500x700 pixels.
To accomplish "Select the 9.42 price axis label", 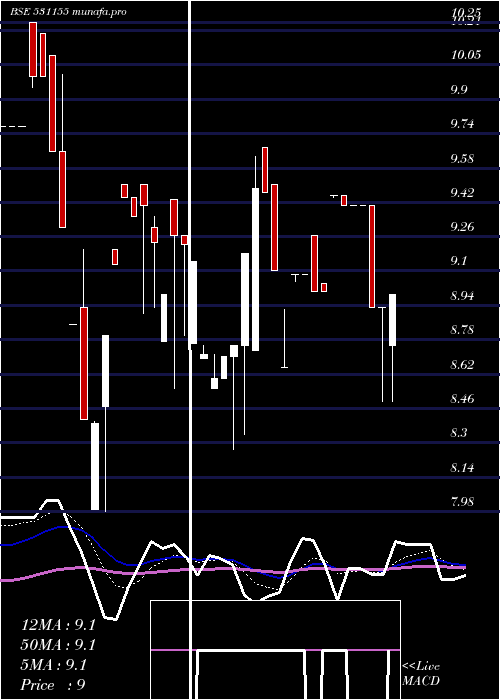I will [462, 192].
